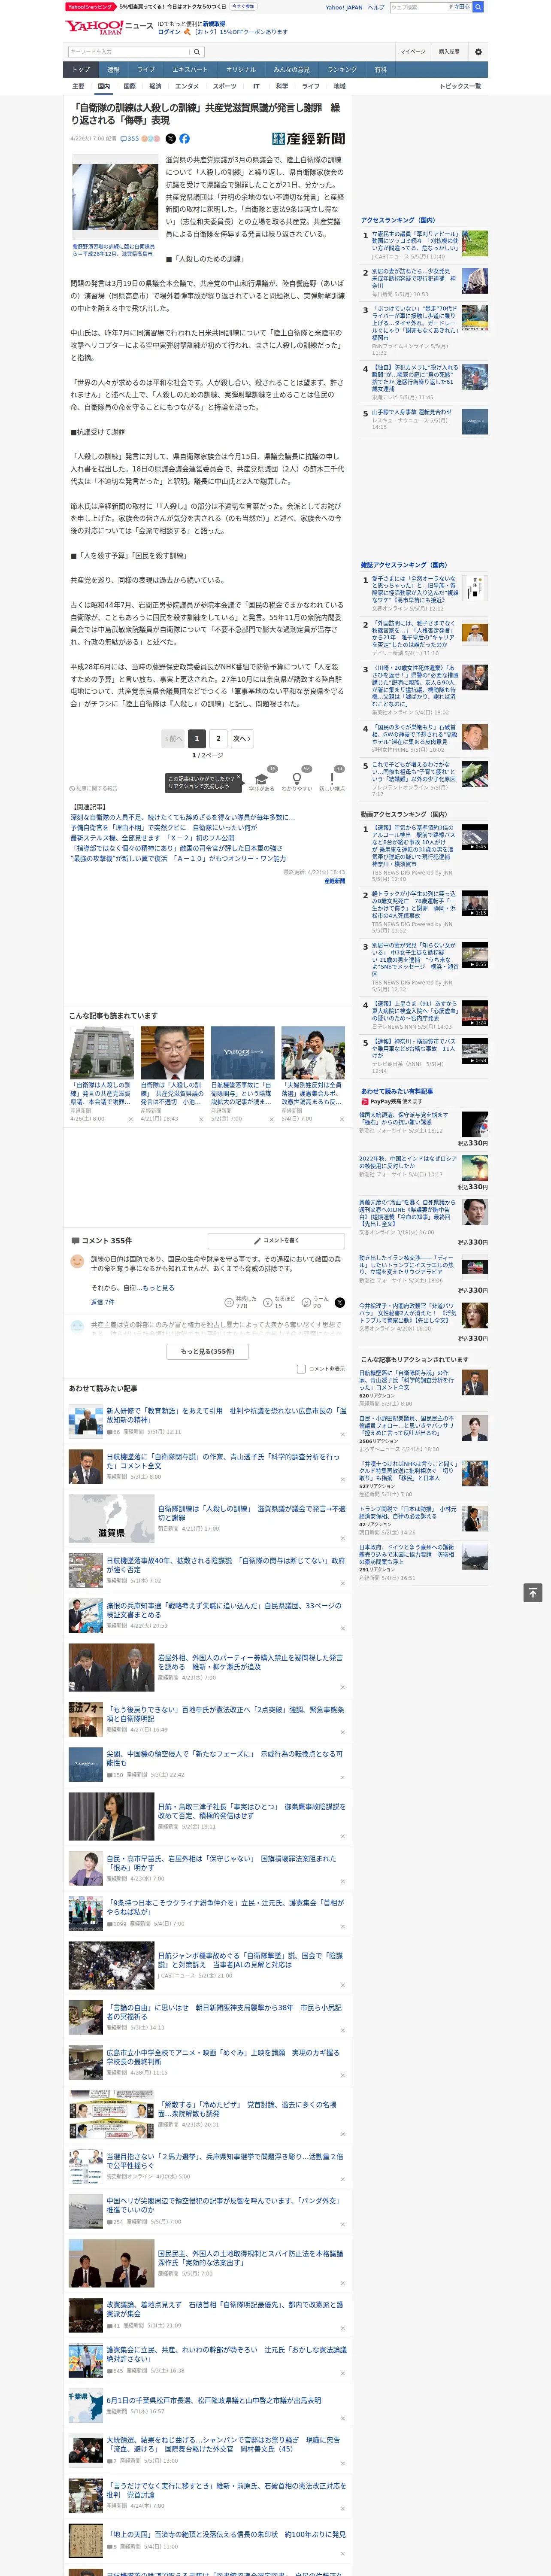Share the article on X

click(x=170, y=139)
